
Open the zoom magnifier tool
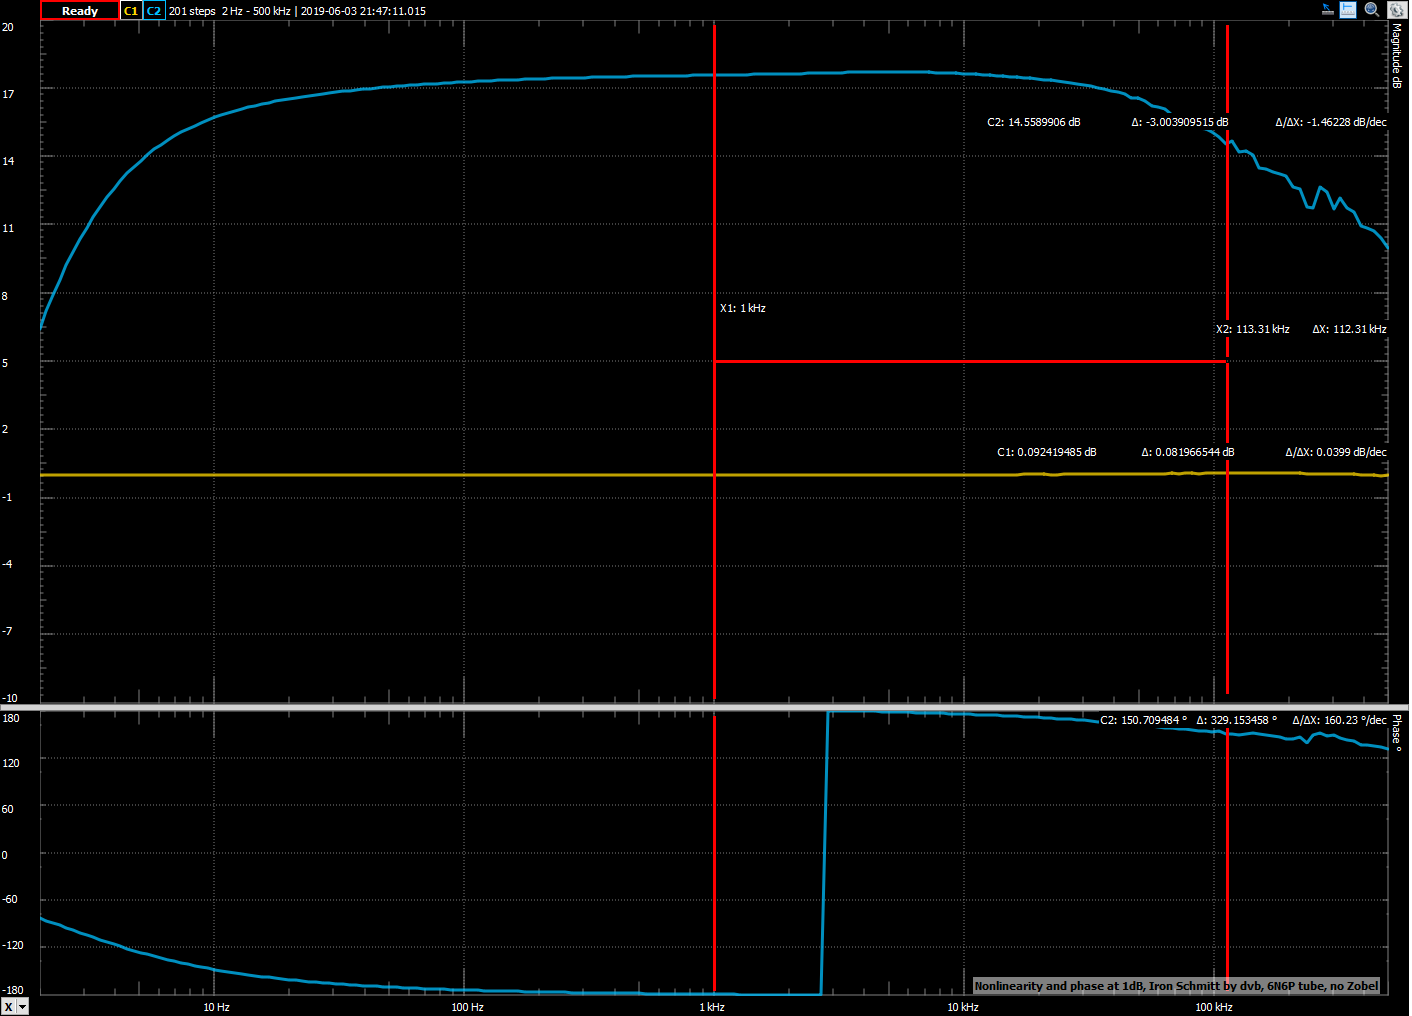(x=1372, y=10)
